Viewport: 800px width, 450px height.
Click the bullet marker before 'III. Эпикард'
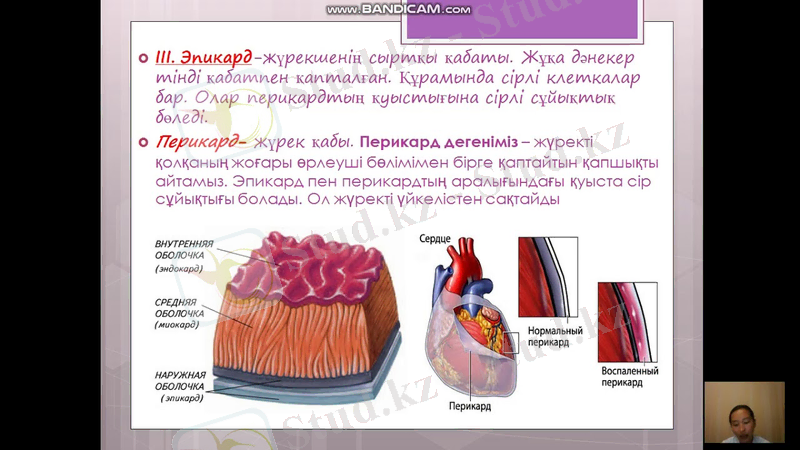[x=144, y=58]
